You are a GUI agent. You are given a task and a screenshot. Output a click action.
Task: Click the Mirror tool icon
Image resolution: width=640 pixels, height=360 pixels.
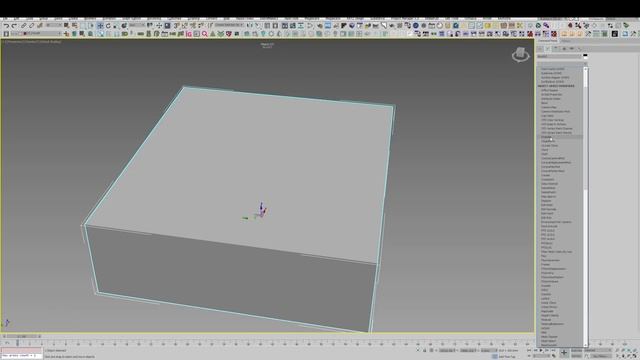click(250, 26)
